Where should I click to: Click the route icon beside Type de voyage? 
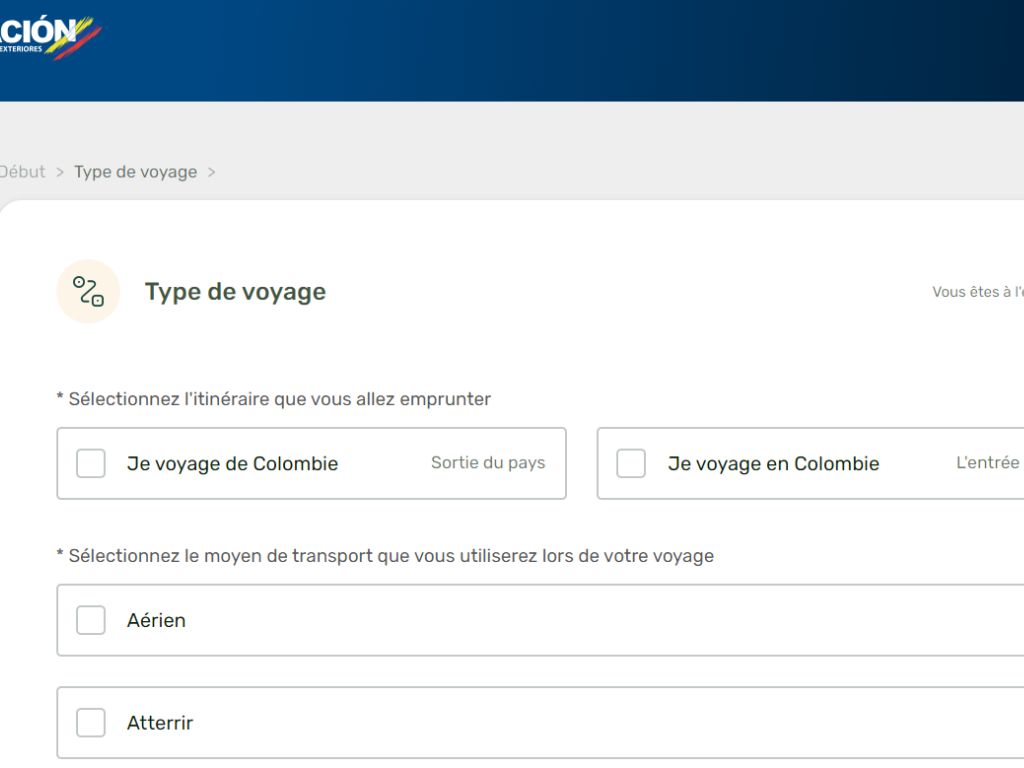(x=88, y=292)
